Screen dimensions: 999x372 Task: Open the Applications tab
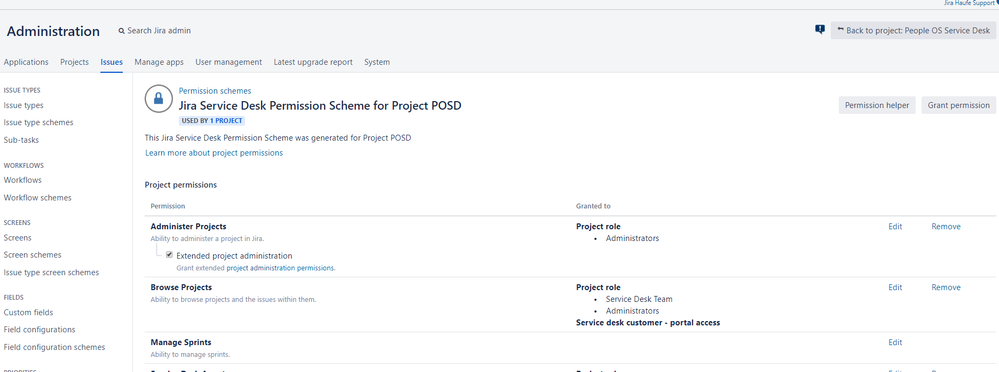(26, 62)
